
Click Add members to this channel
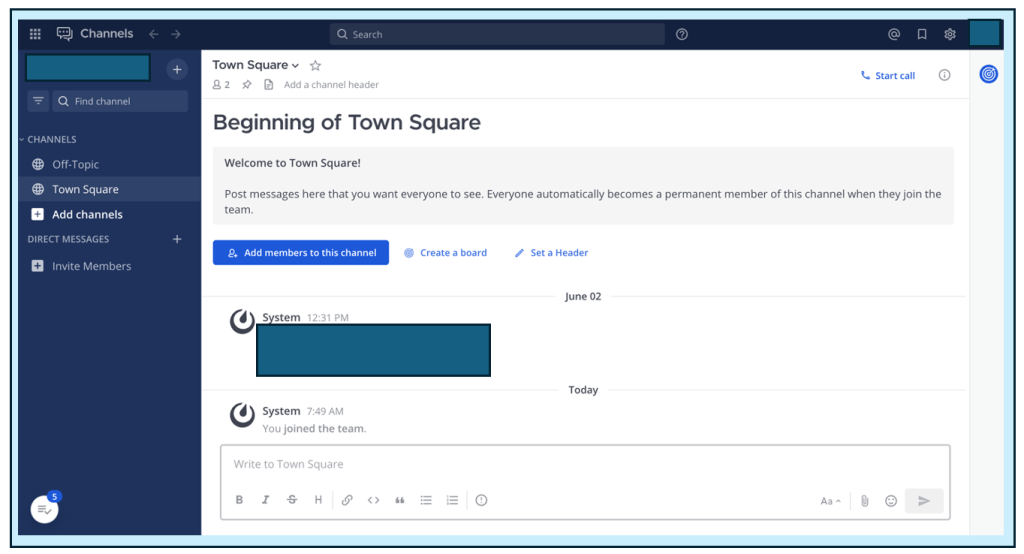click(301, 253)
